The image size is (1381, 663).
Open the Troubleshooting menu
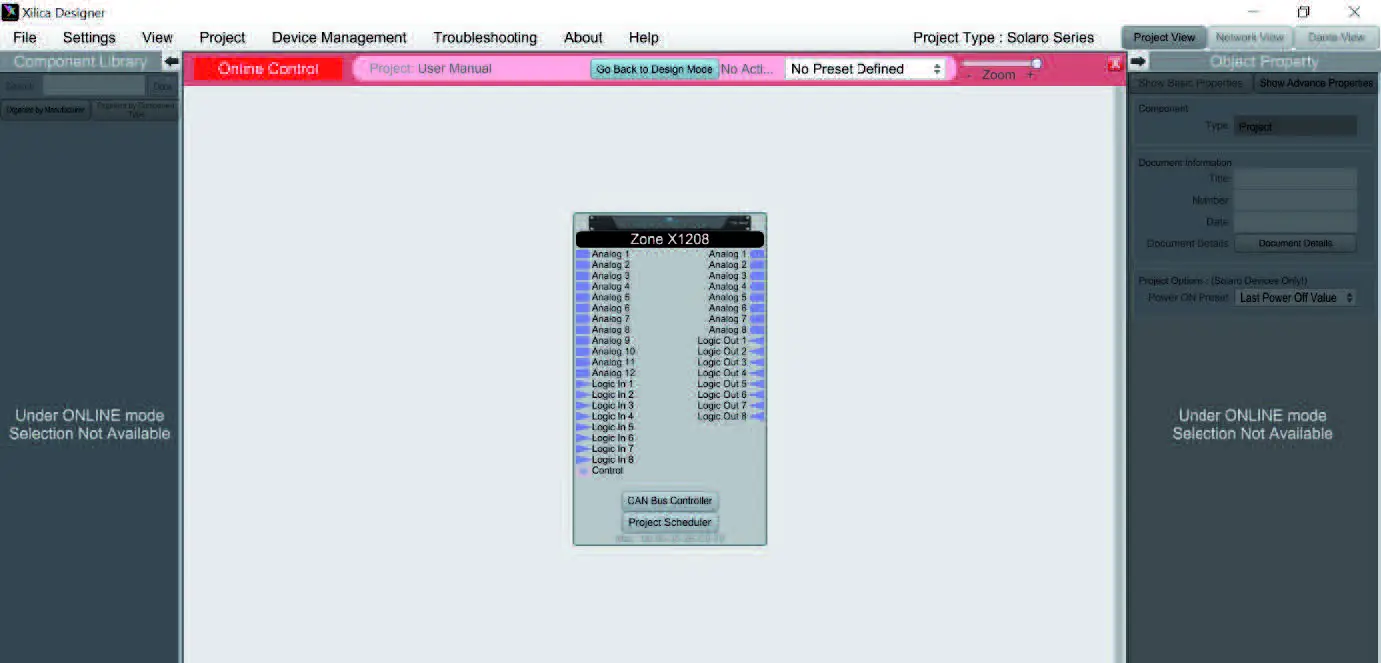485,38
